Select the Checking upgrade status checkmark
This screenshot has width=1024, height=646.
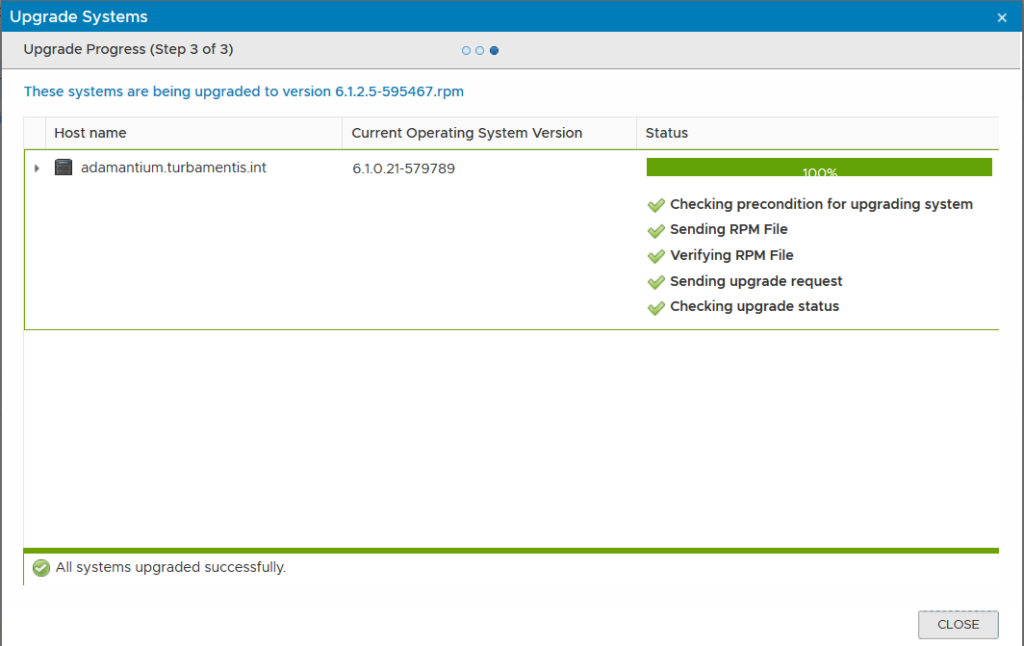point(656,307)
